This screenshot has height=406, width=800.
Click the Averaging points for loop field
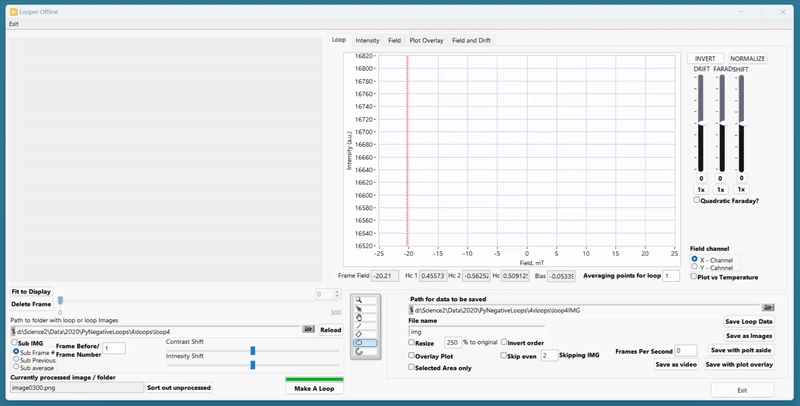pos(671,276)
